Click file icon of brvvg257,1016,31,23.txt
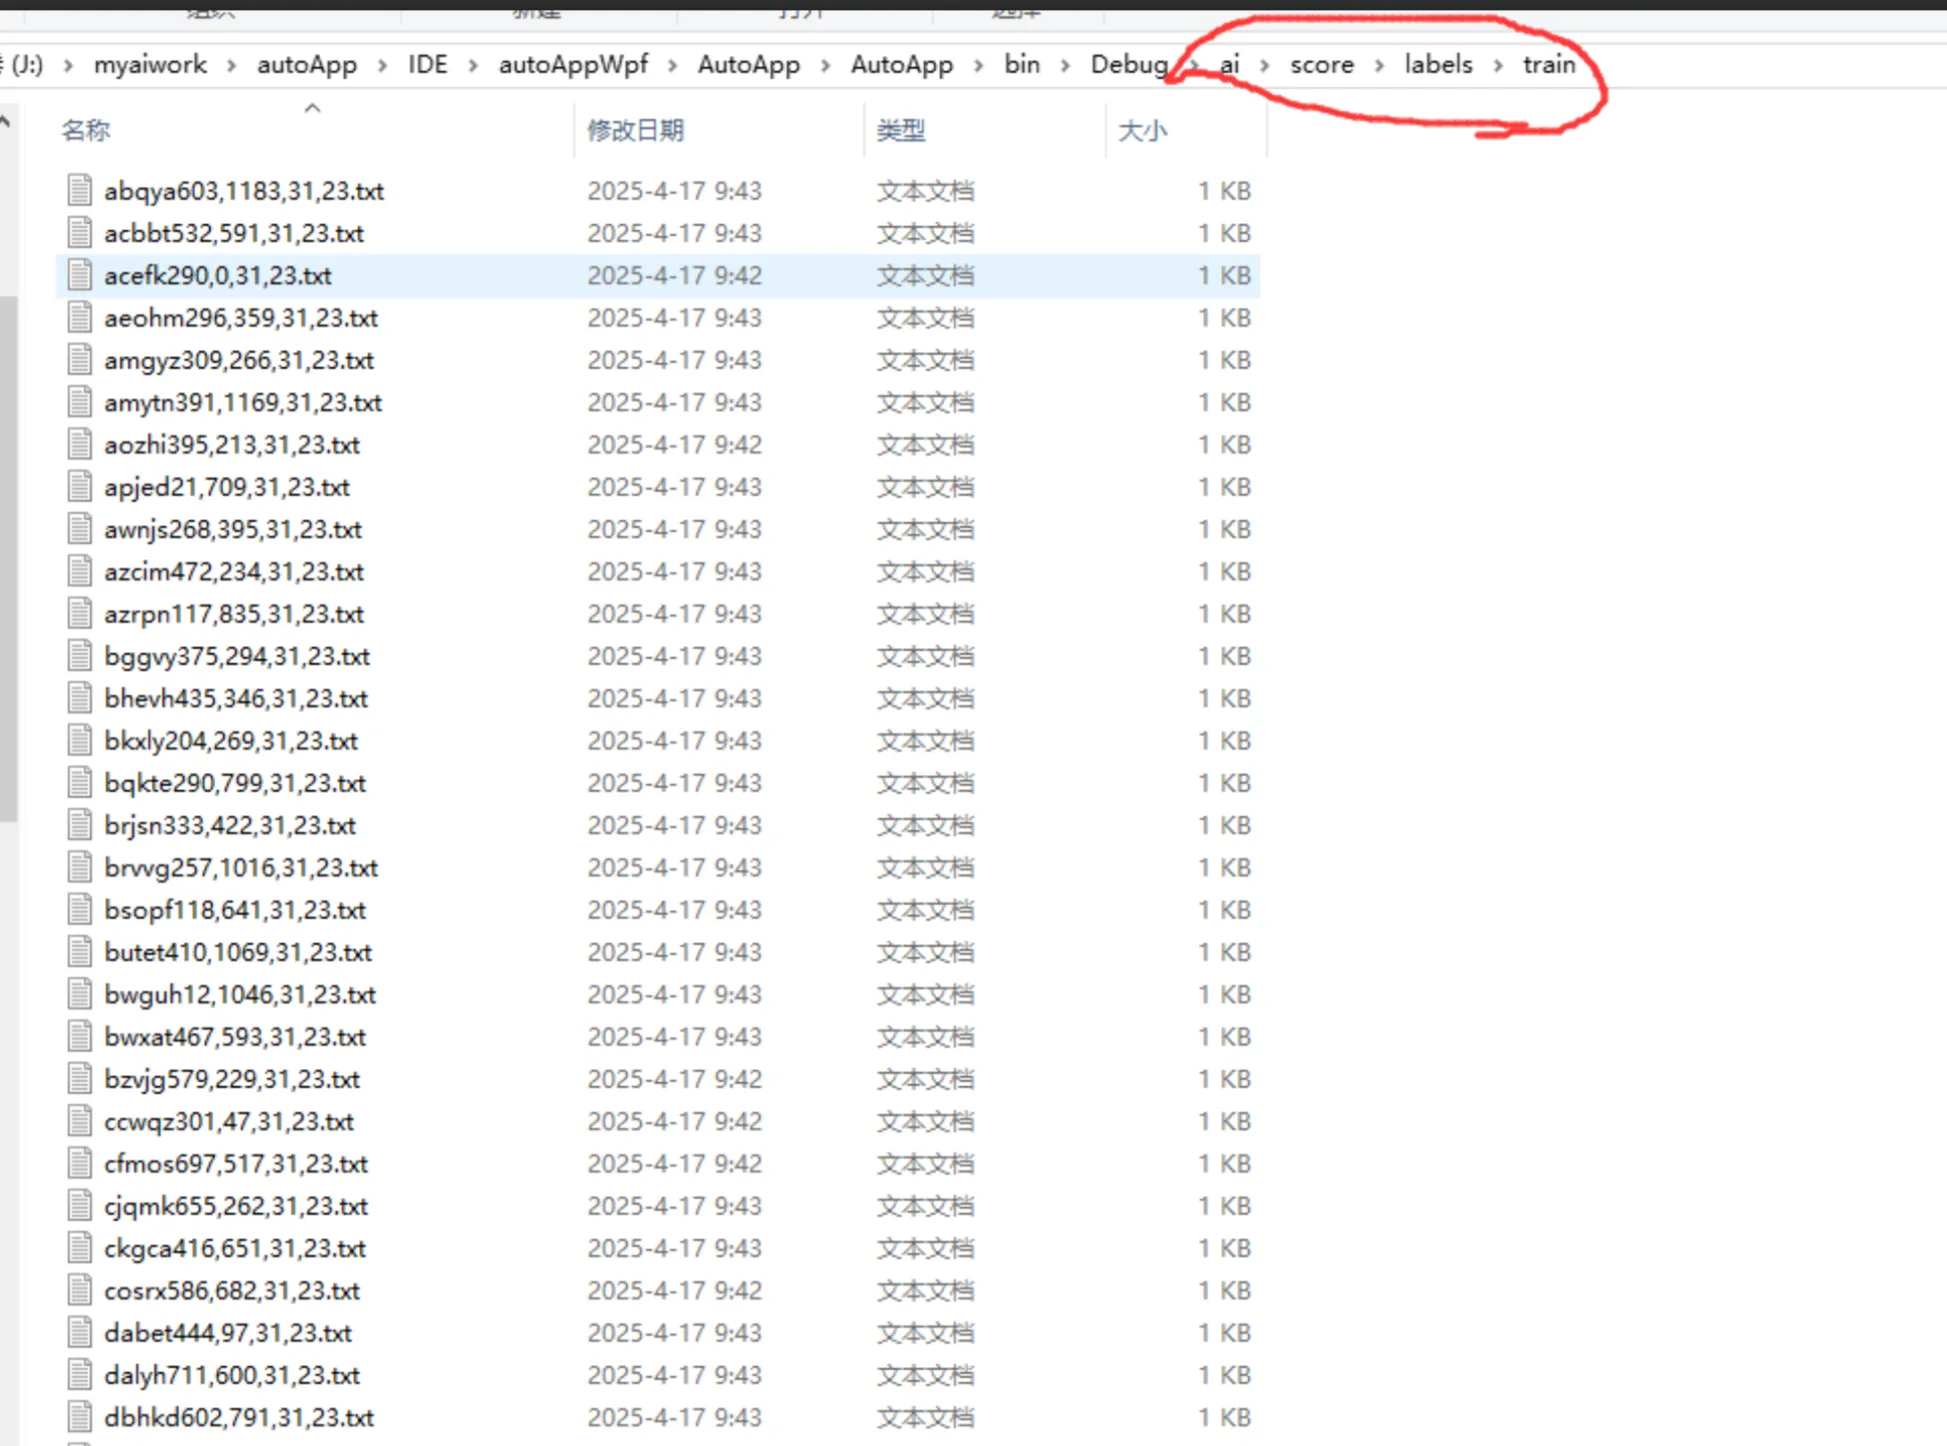 click(x=80, y=867)
